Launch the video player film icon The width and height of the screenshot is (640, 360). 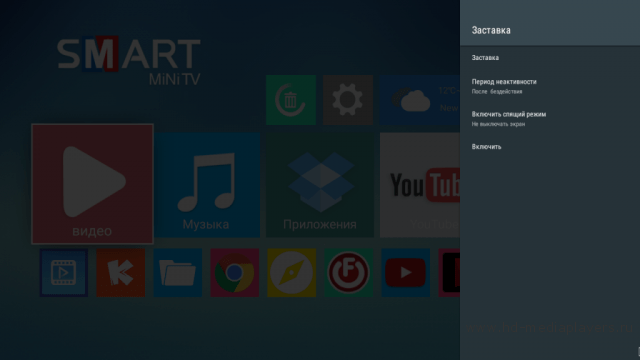[x=64, y=273]
